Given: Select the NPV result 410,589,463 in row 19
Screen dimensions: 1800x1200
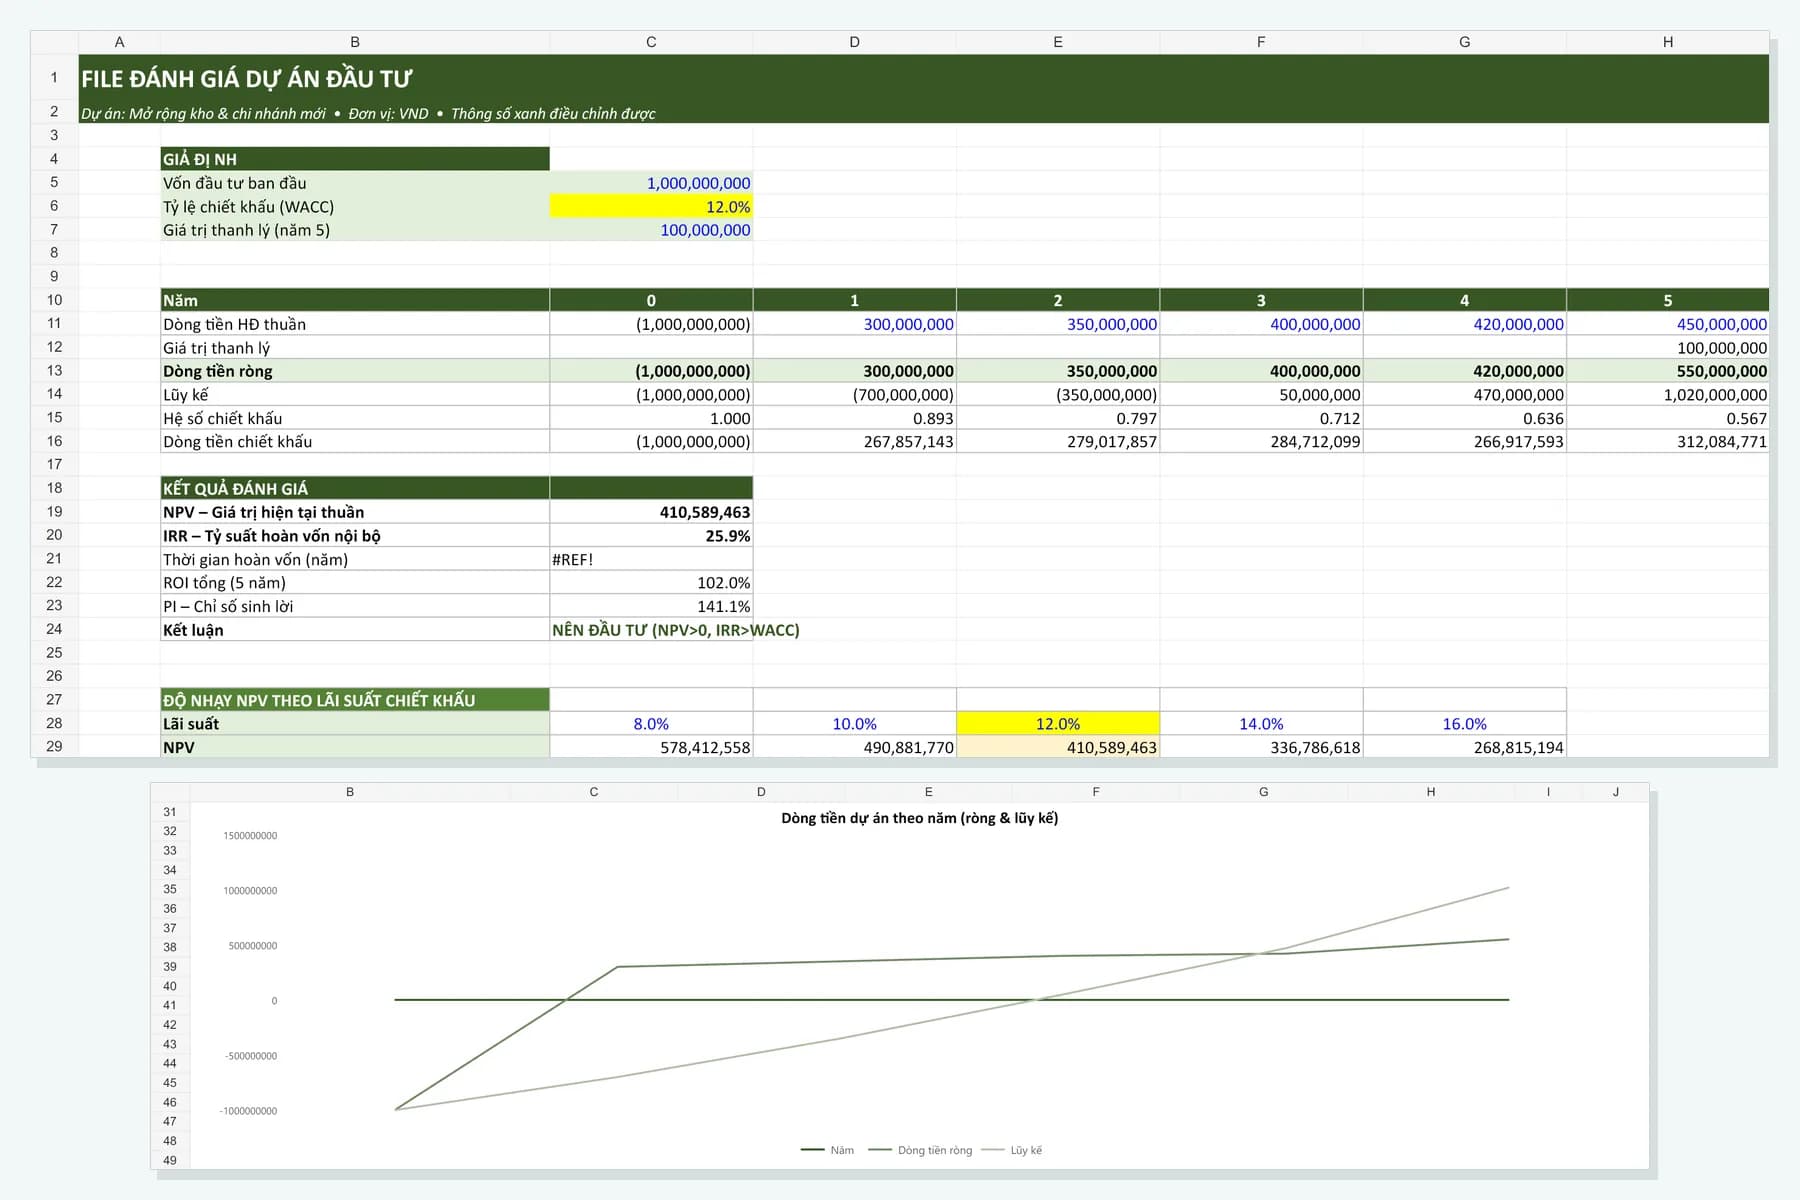Looking at the screenshot, I should [651, 512].
